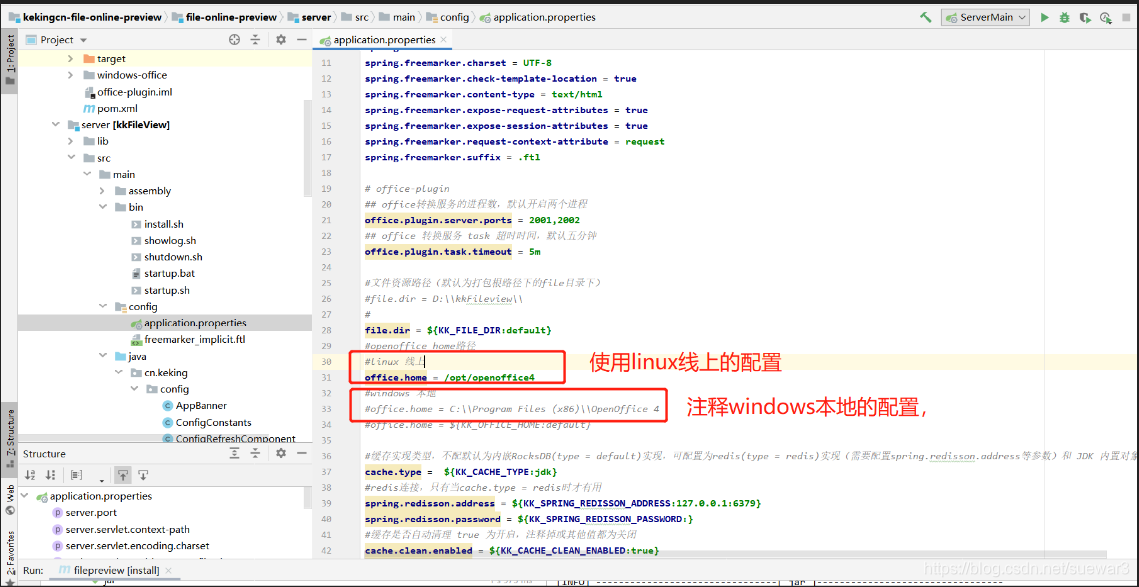Toggle sort alphabetically in Structure
Screen dimensions: 1139x587
(x=31, y=475)
